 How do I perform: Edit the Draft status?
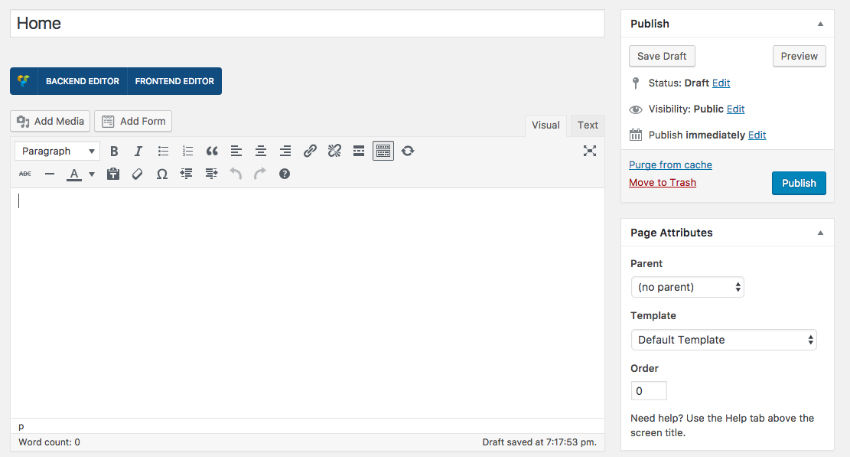[721, 83]
